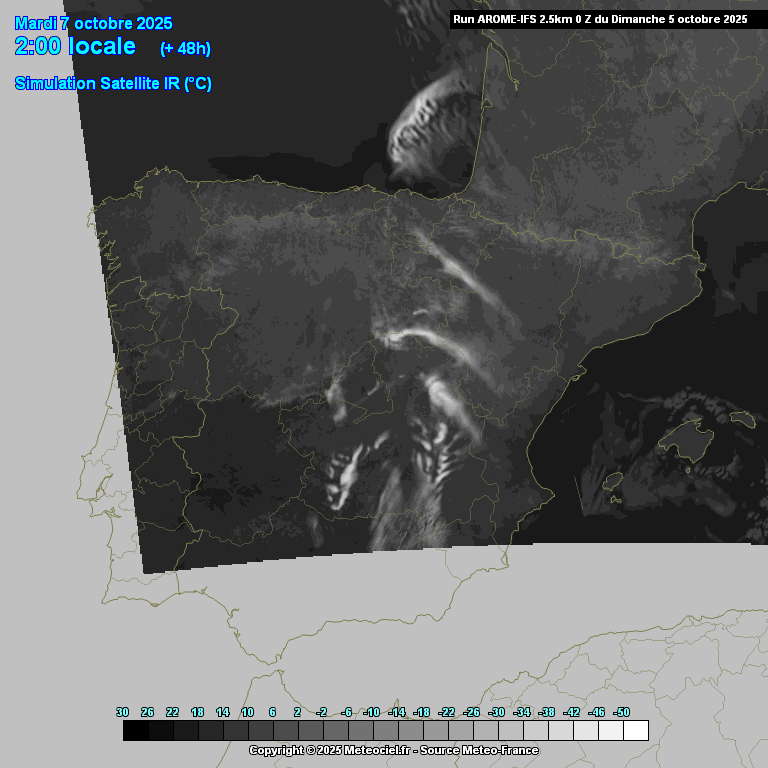Click the "Mardi 7 octobre 2025" date label
The width and height of the screenshot is (768, 768).
tap(93, 24)
